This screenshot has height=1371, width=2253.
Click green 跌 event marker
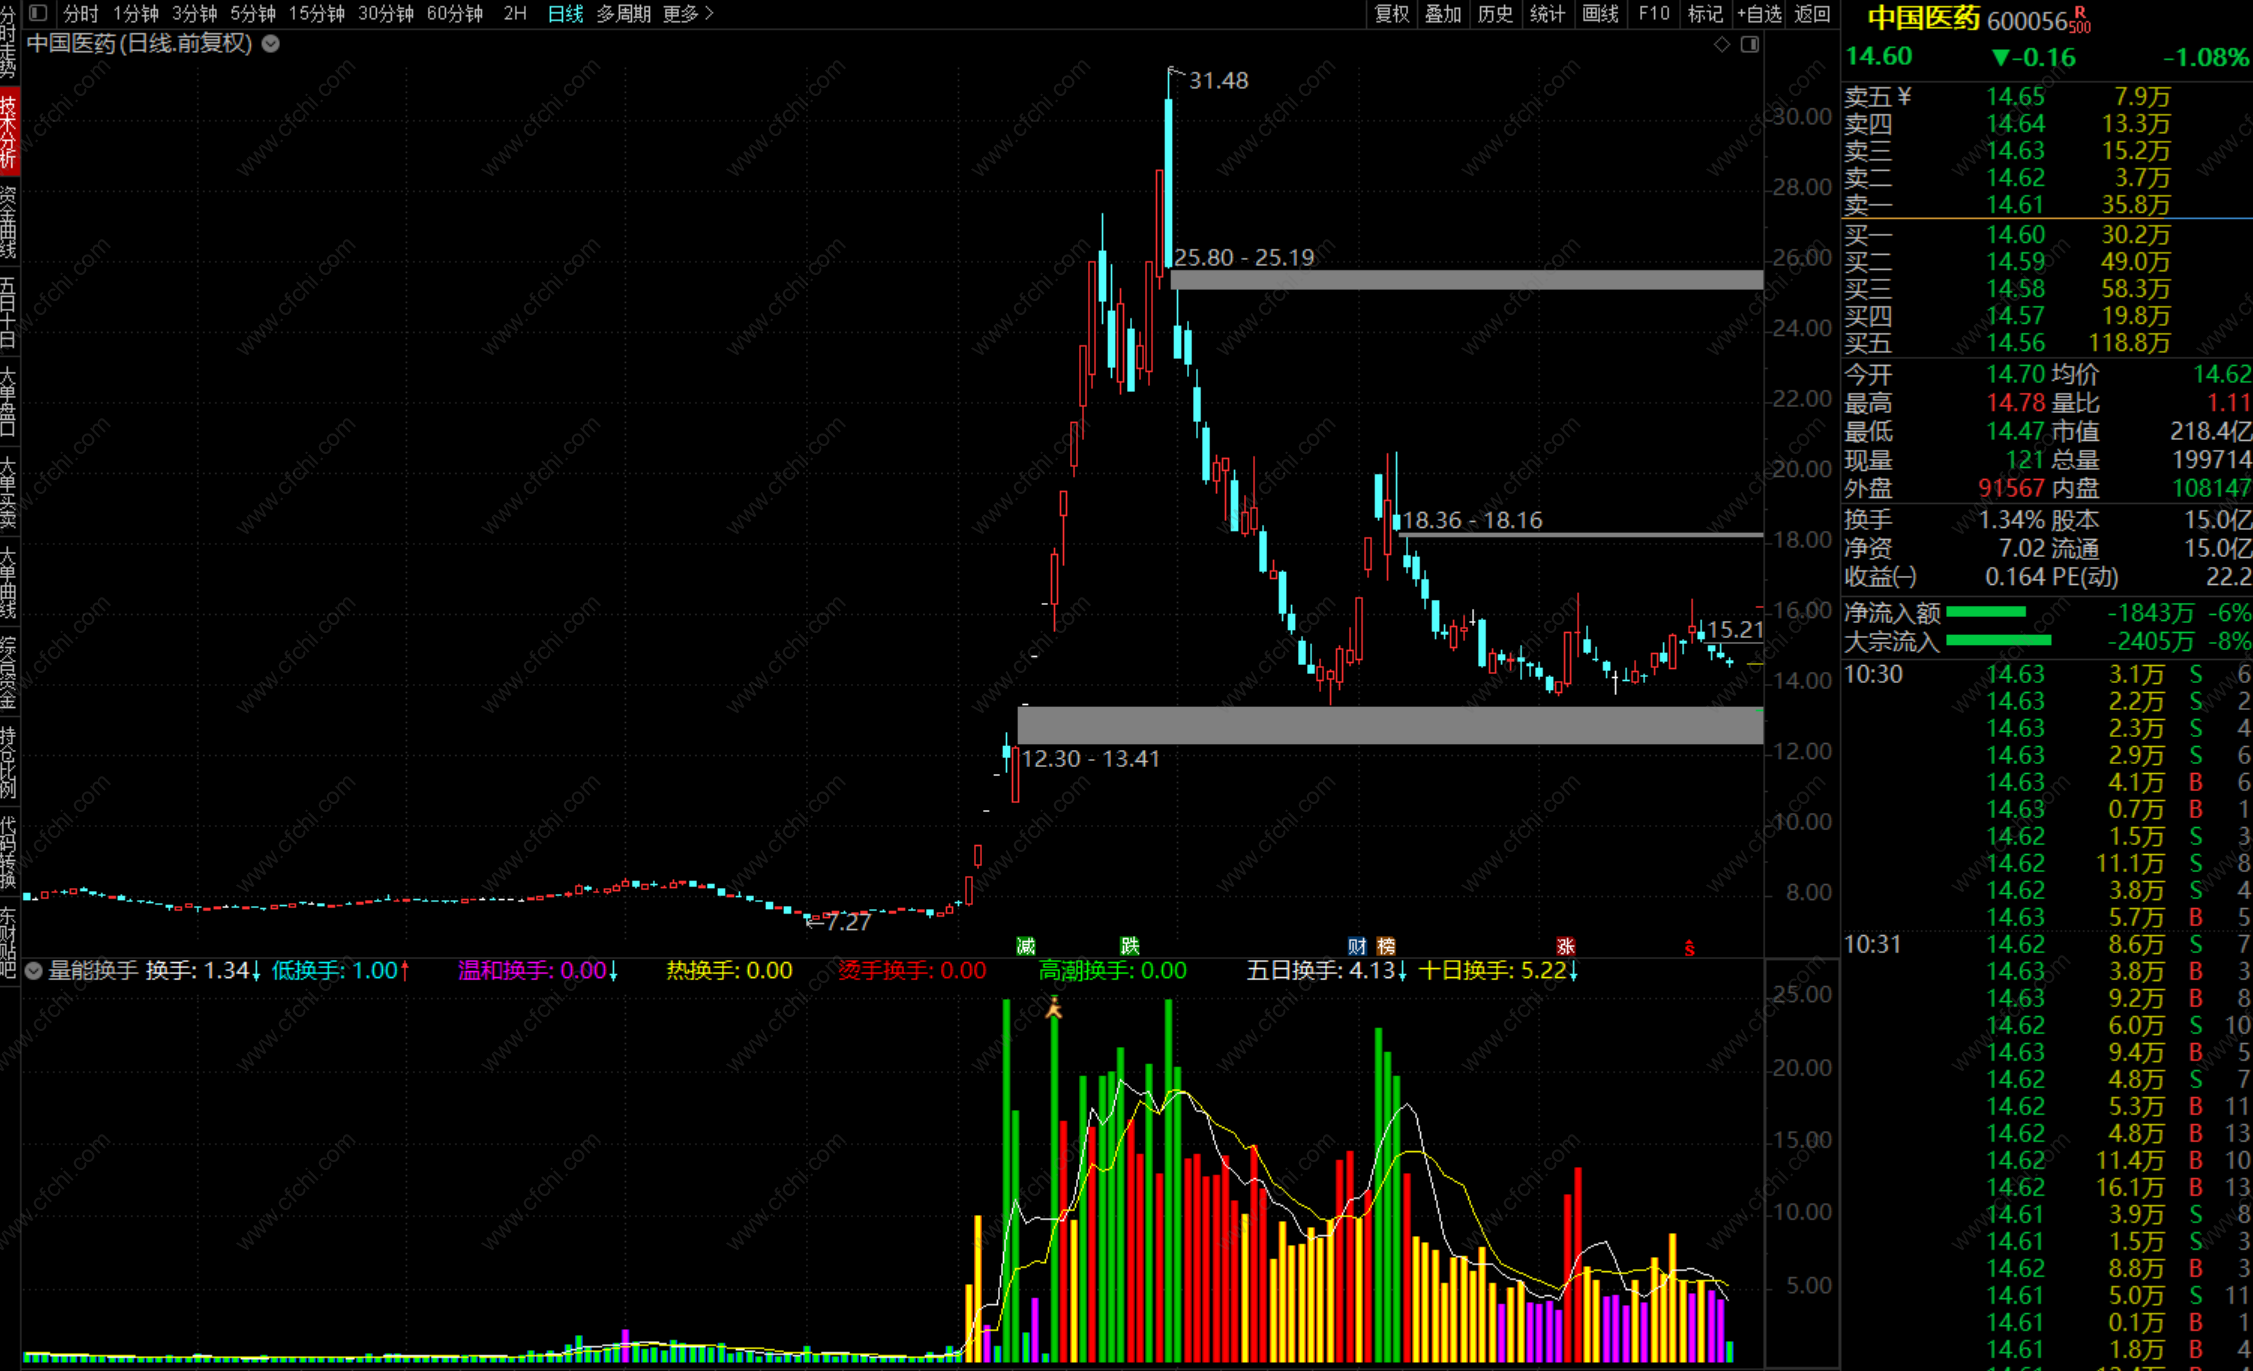click(1129, 946)
